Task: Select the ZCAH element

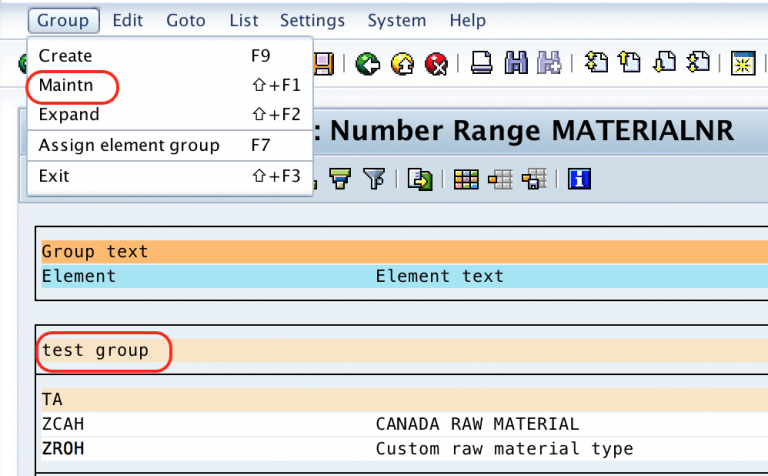Action: [x=63, y=424]
